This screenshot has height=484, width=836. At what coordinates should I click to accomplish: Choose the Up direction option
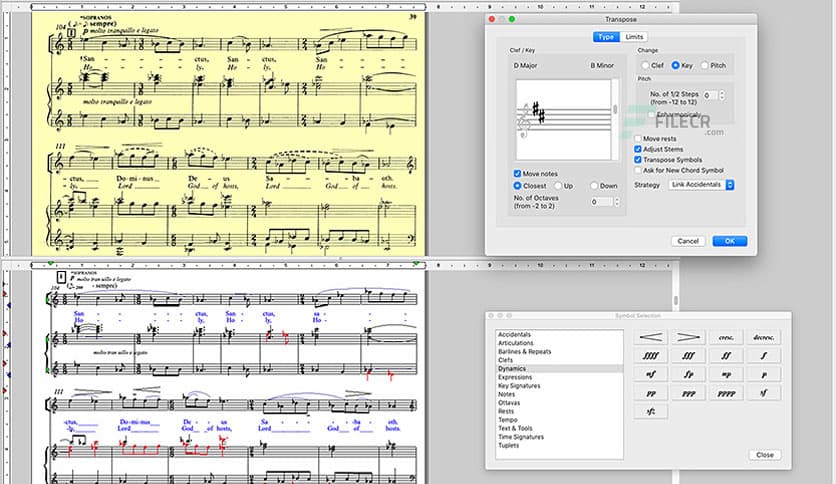558,185
